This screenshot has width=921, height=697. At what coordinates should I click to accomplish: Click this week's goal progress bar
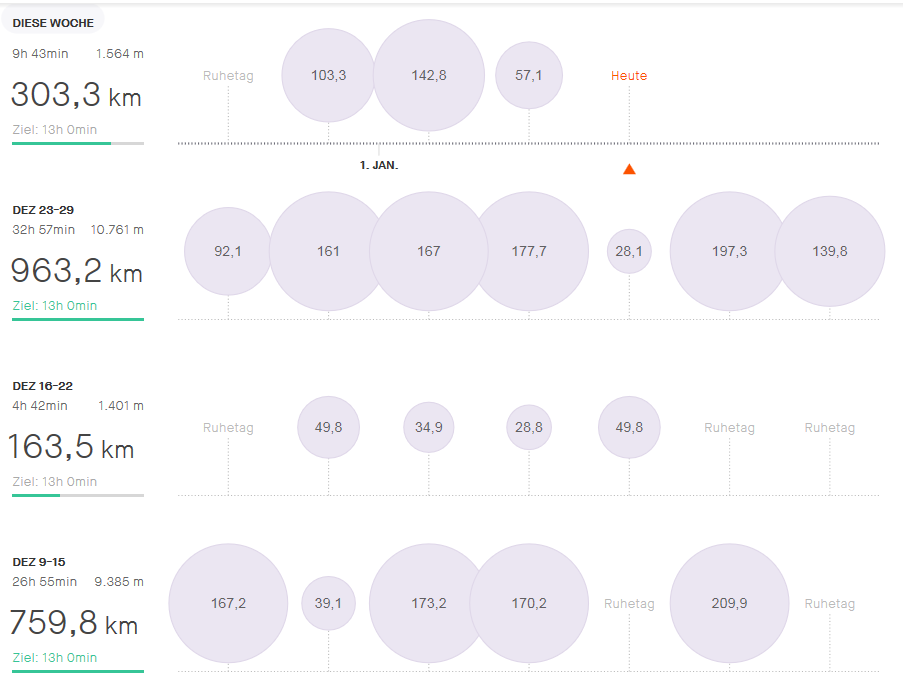pyautogui.click(x=78, y=143)
